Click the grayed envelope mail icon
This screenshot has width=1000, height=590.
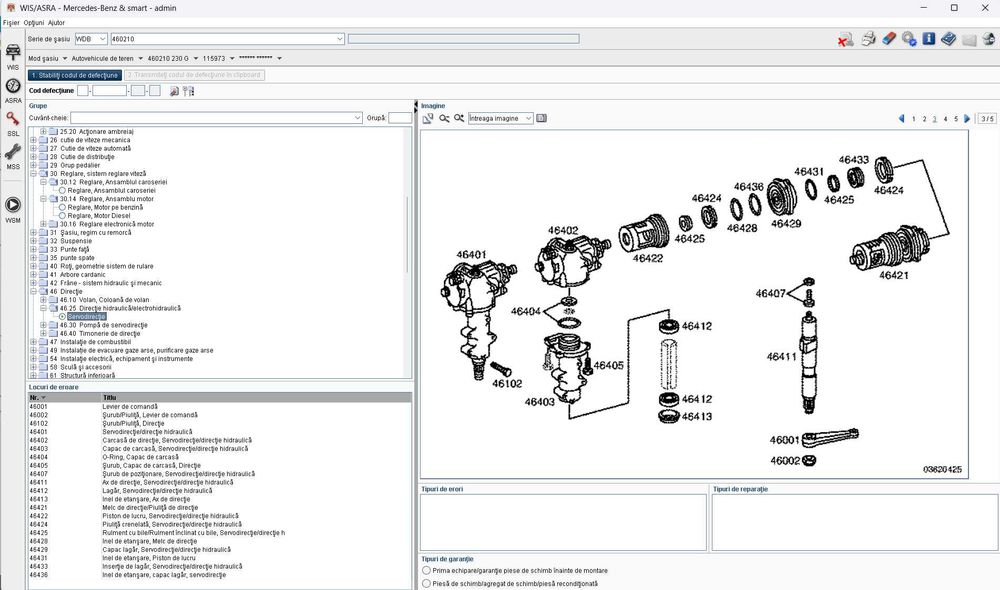[969, 40]
